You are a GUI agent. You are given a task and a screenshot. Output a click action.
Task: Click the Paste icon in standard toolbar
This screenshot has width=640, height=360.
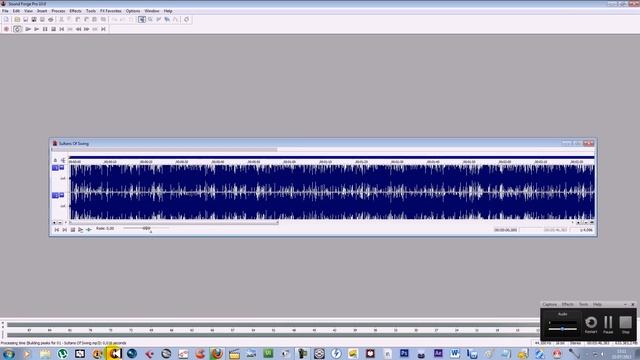(78, 20)
